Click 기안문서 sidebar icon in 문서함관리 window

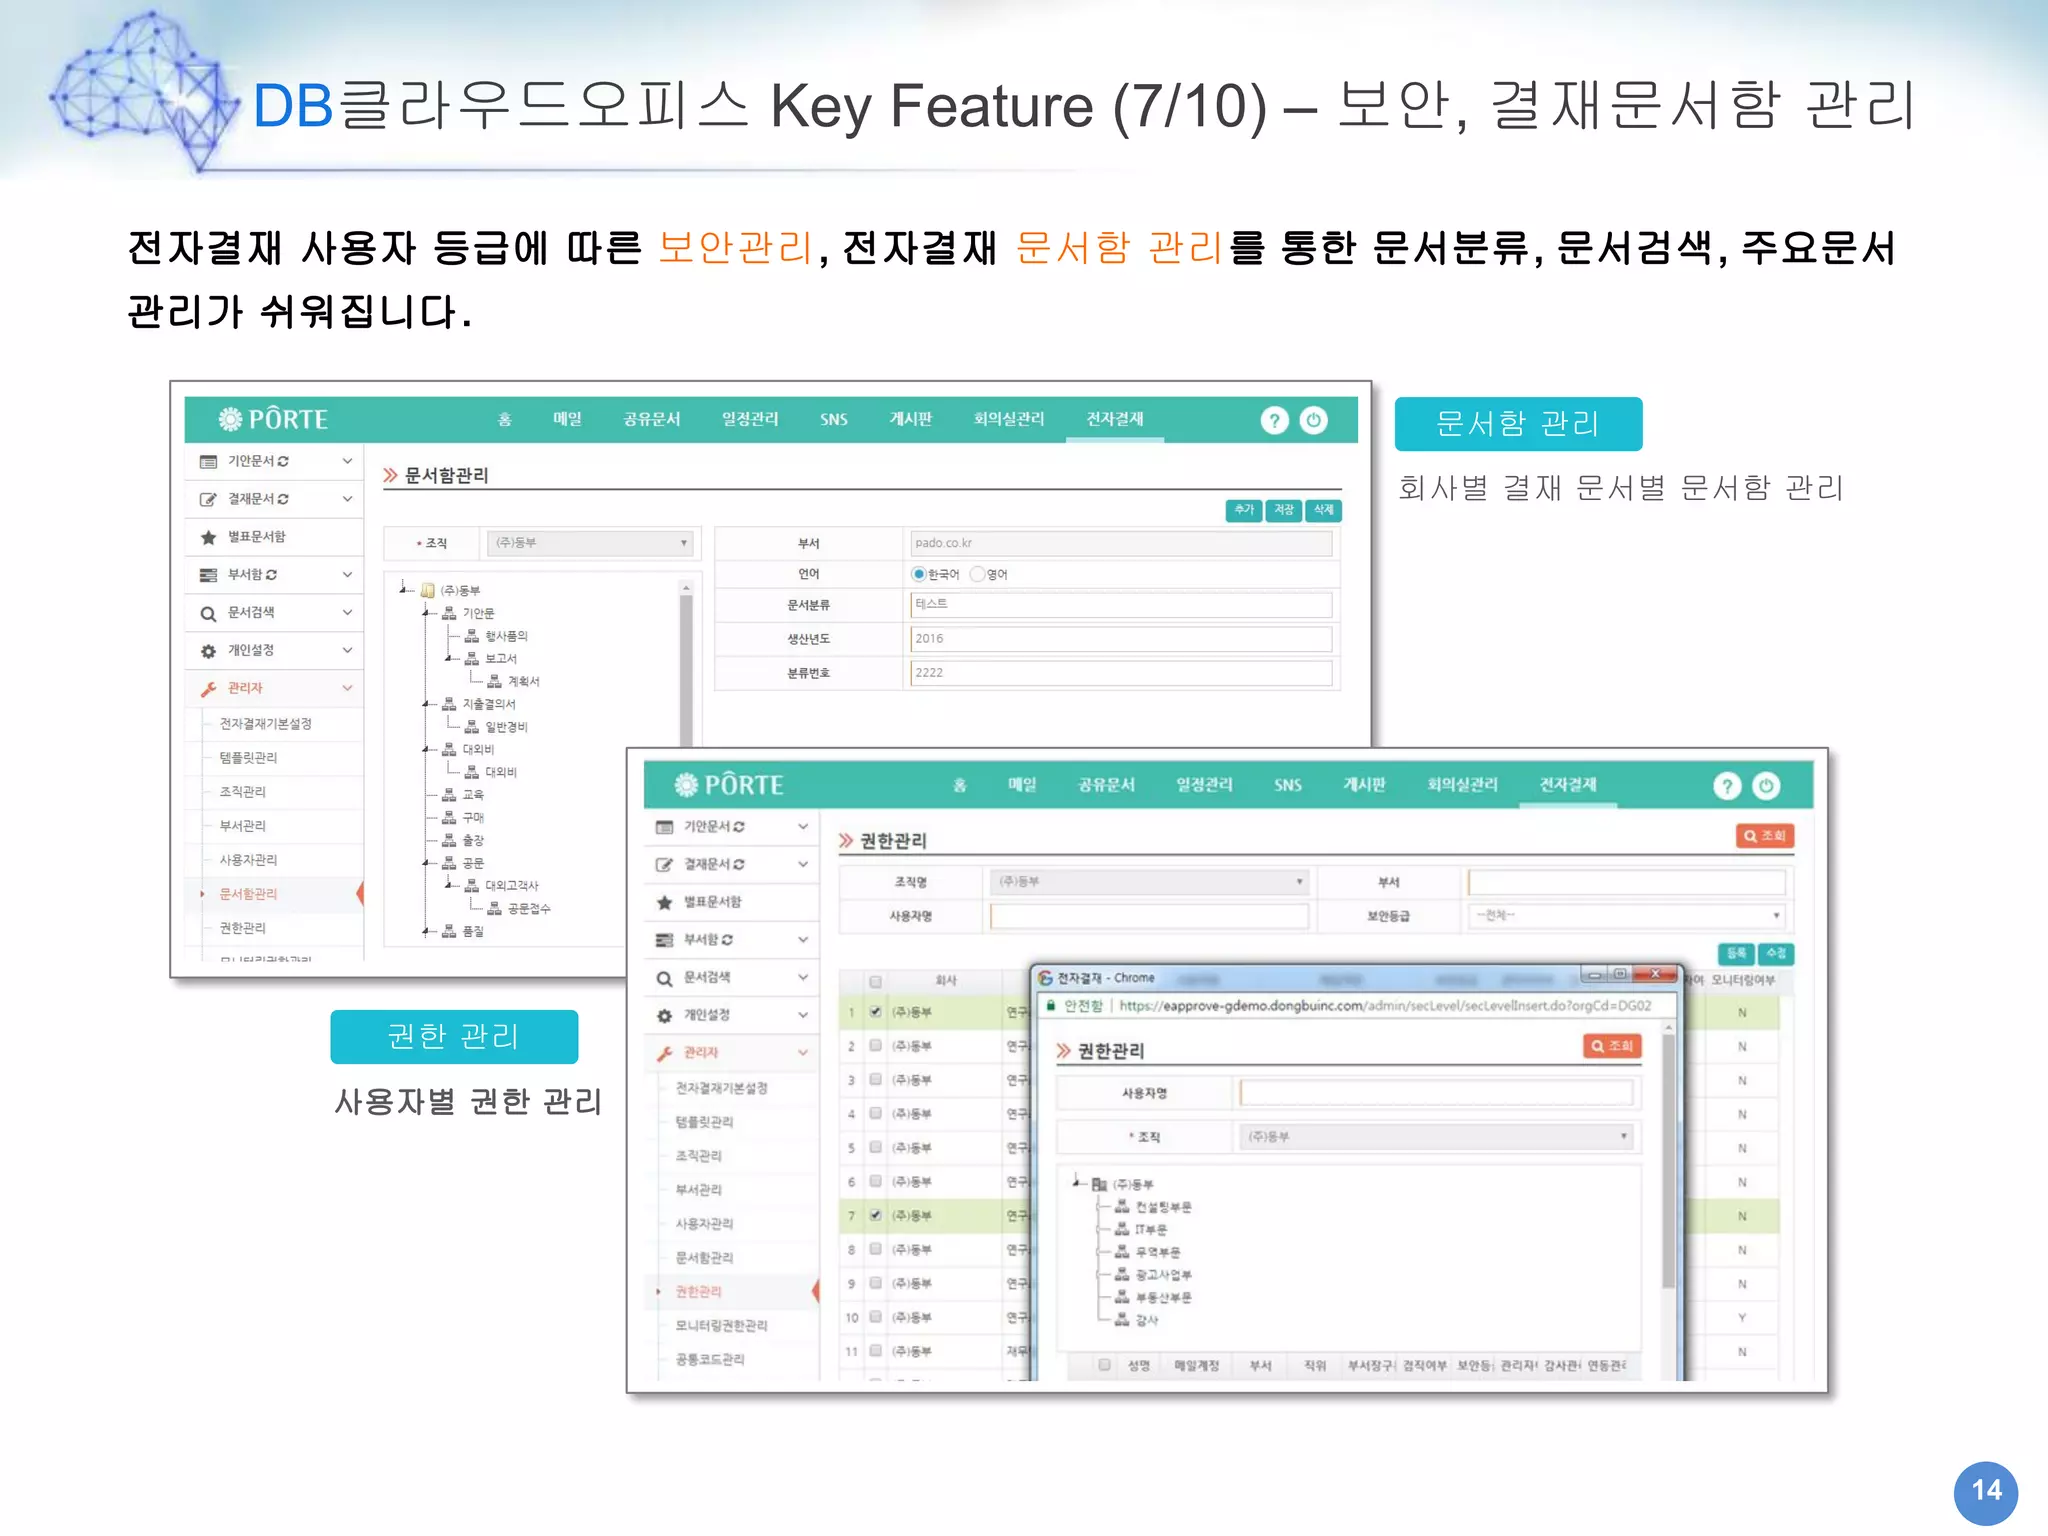[x=208, y=461]
